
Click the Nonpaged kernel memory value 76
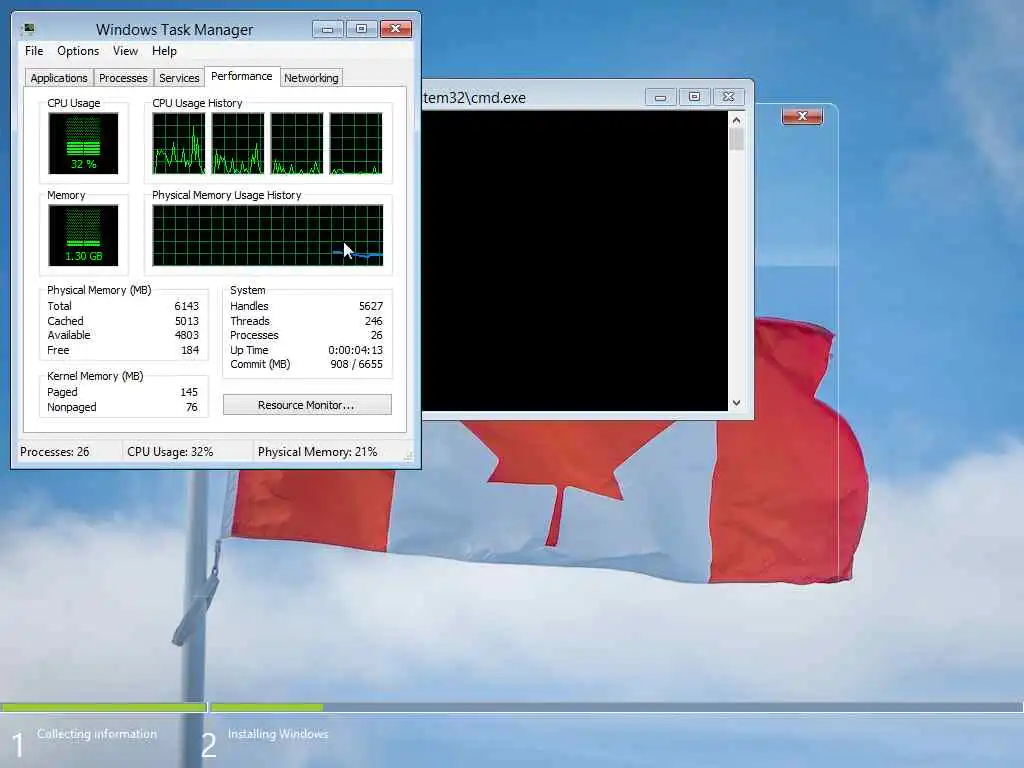[191, 407]
